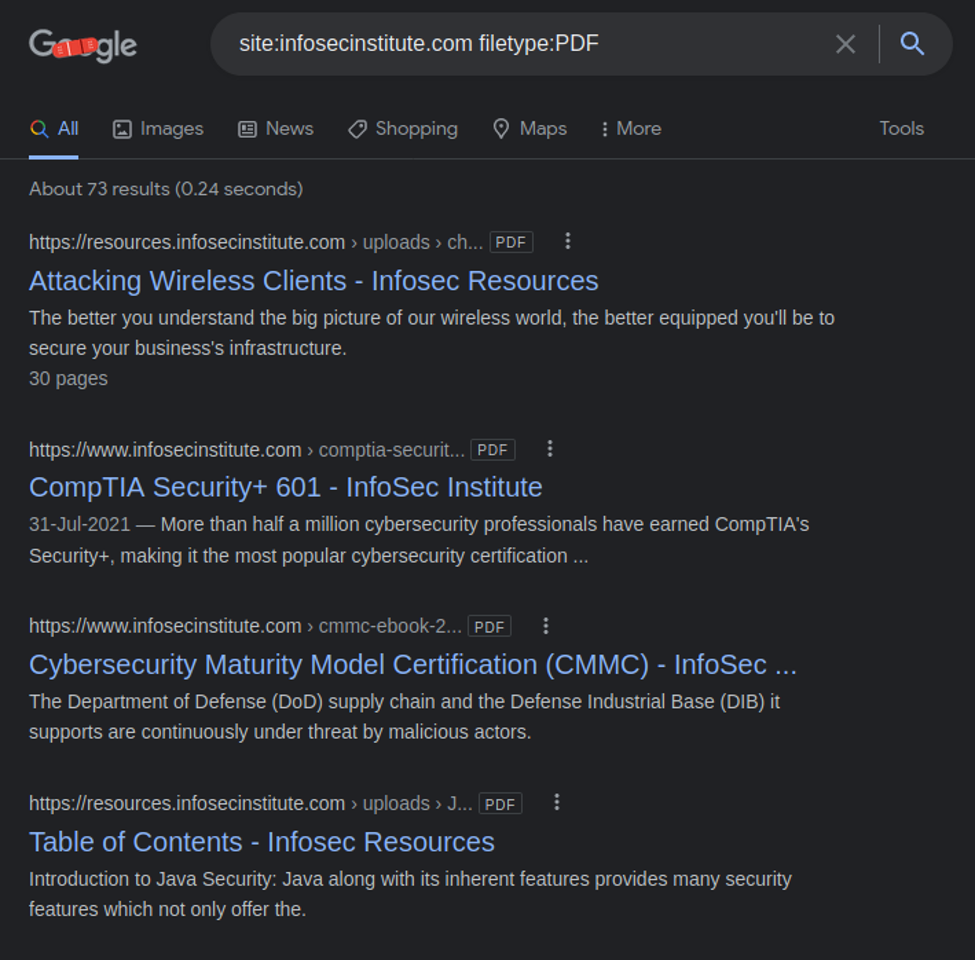Viewport: 977px width, 960px height.
Task: Click PDF badge on Attacking Wireless Clients result
Action: pos(511,242)
